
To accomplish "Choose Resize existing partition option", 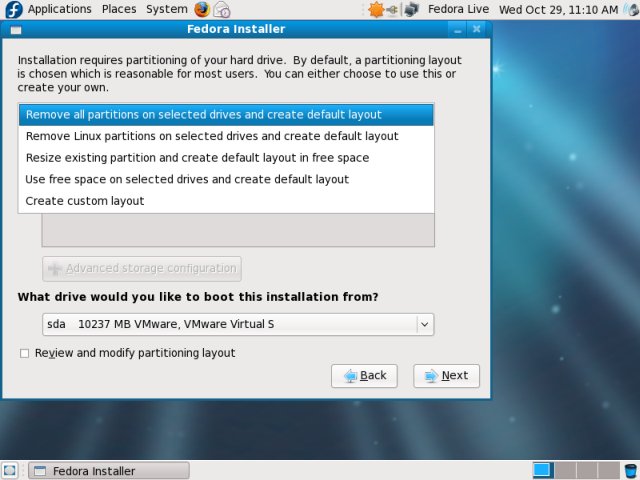I will coord(226,158).
